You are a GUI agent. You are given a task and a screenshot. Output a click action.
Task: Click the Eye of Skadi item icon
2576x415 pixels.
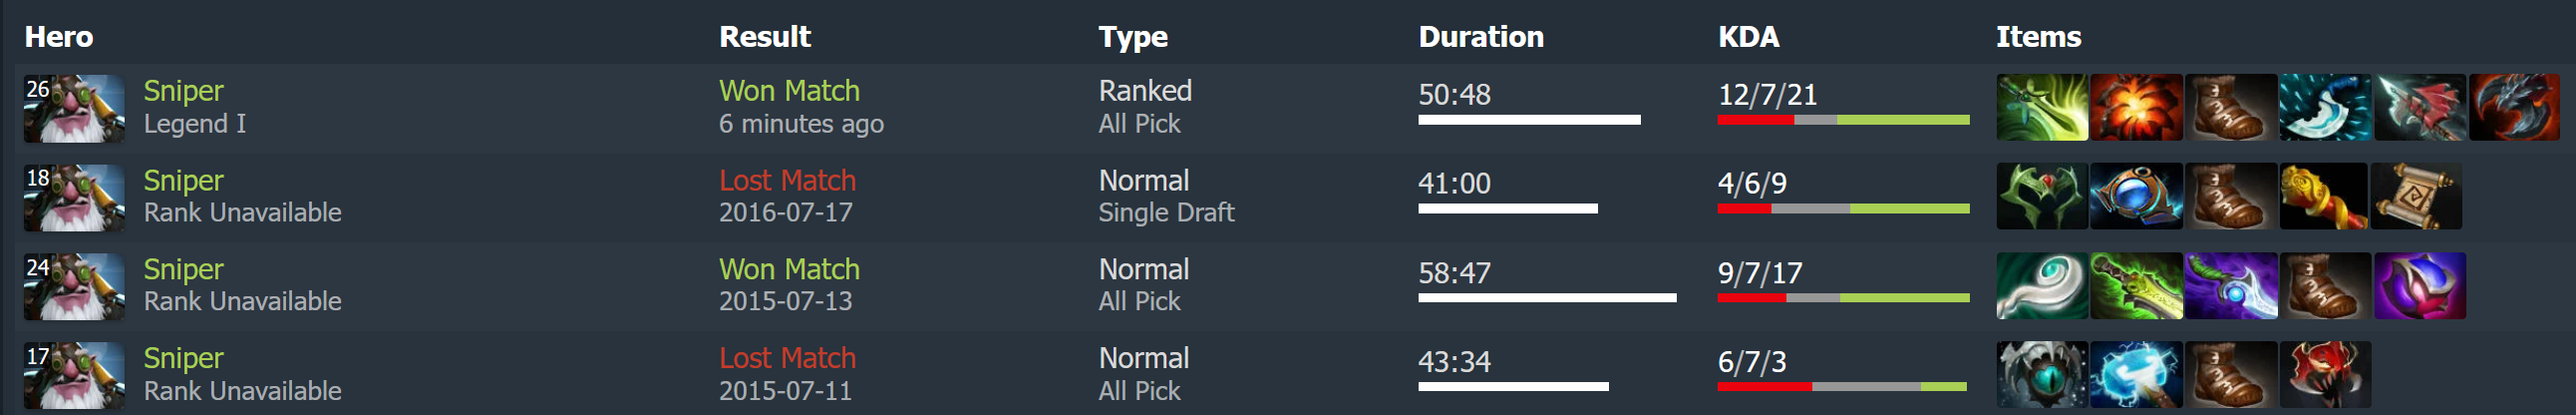pos(2042,374)
